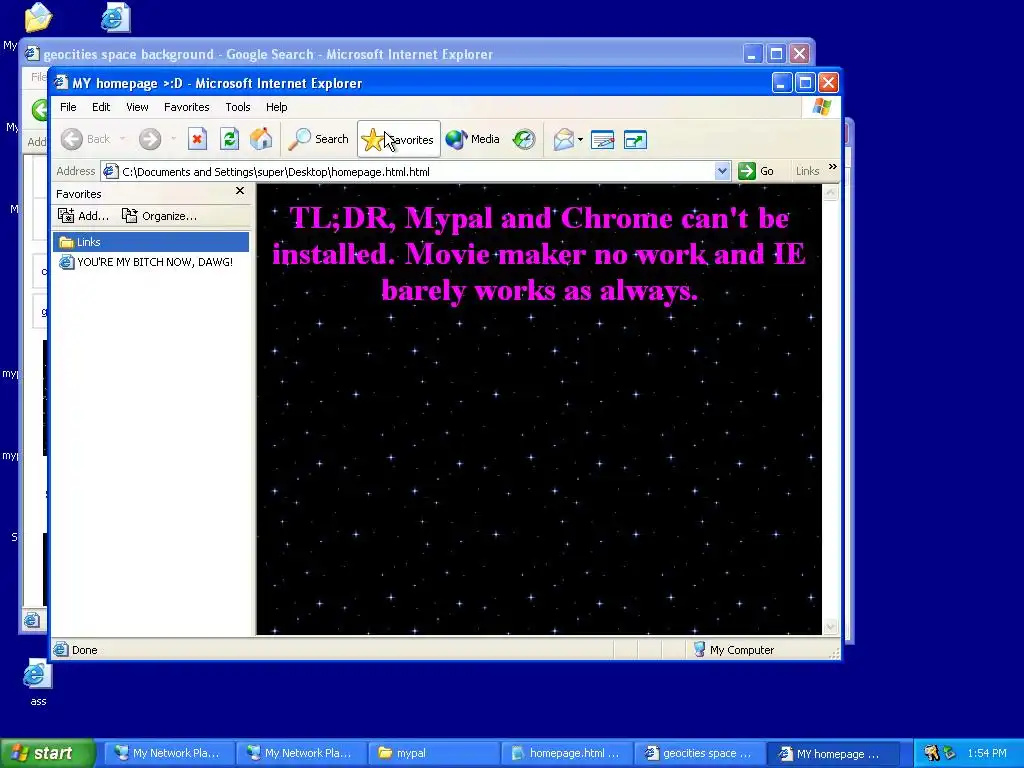Open the Media pane

(x=472, y=139)
